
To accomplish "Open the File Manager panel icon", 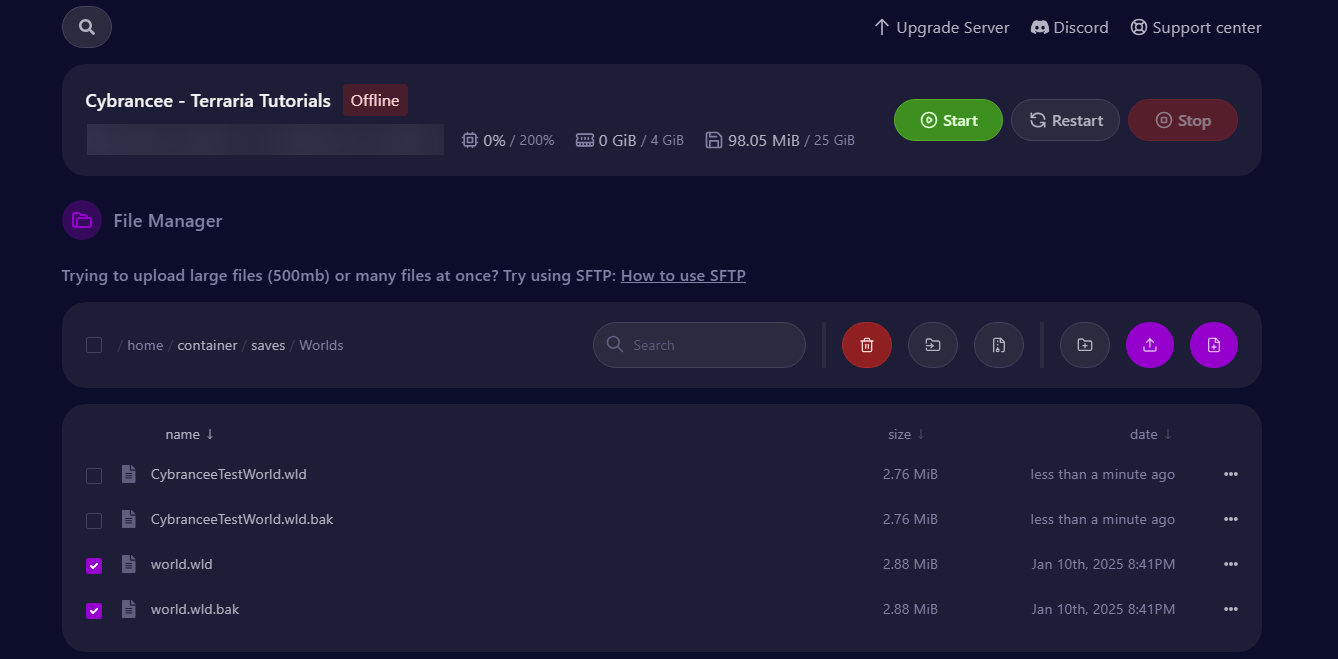I will coord(81,220).
